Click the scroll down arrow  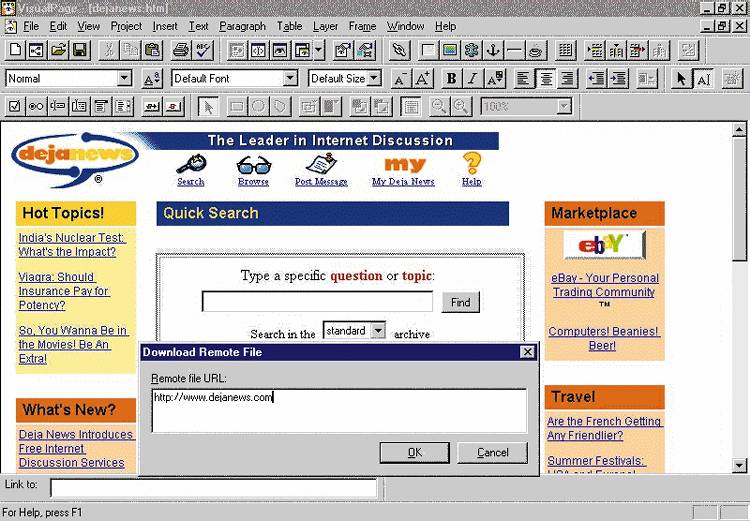tap(739, 465)
